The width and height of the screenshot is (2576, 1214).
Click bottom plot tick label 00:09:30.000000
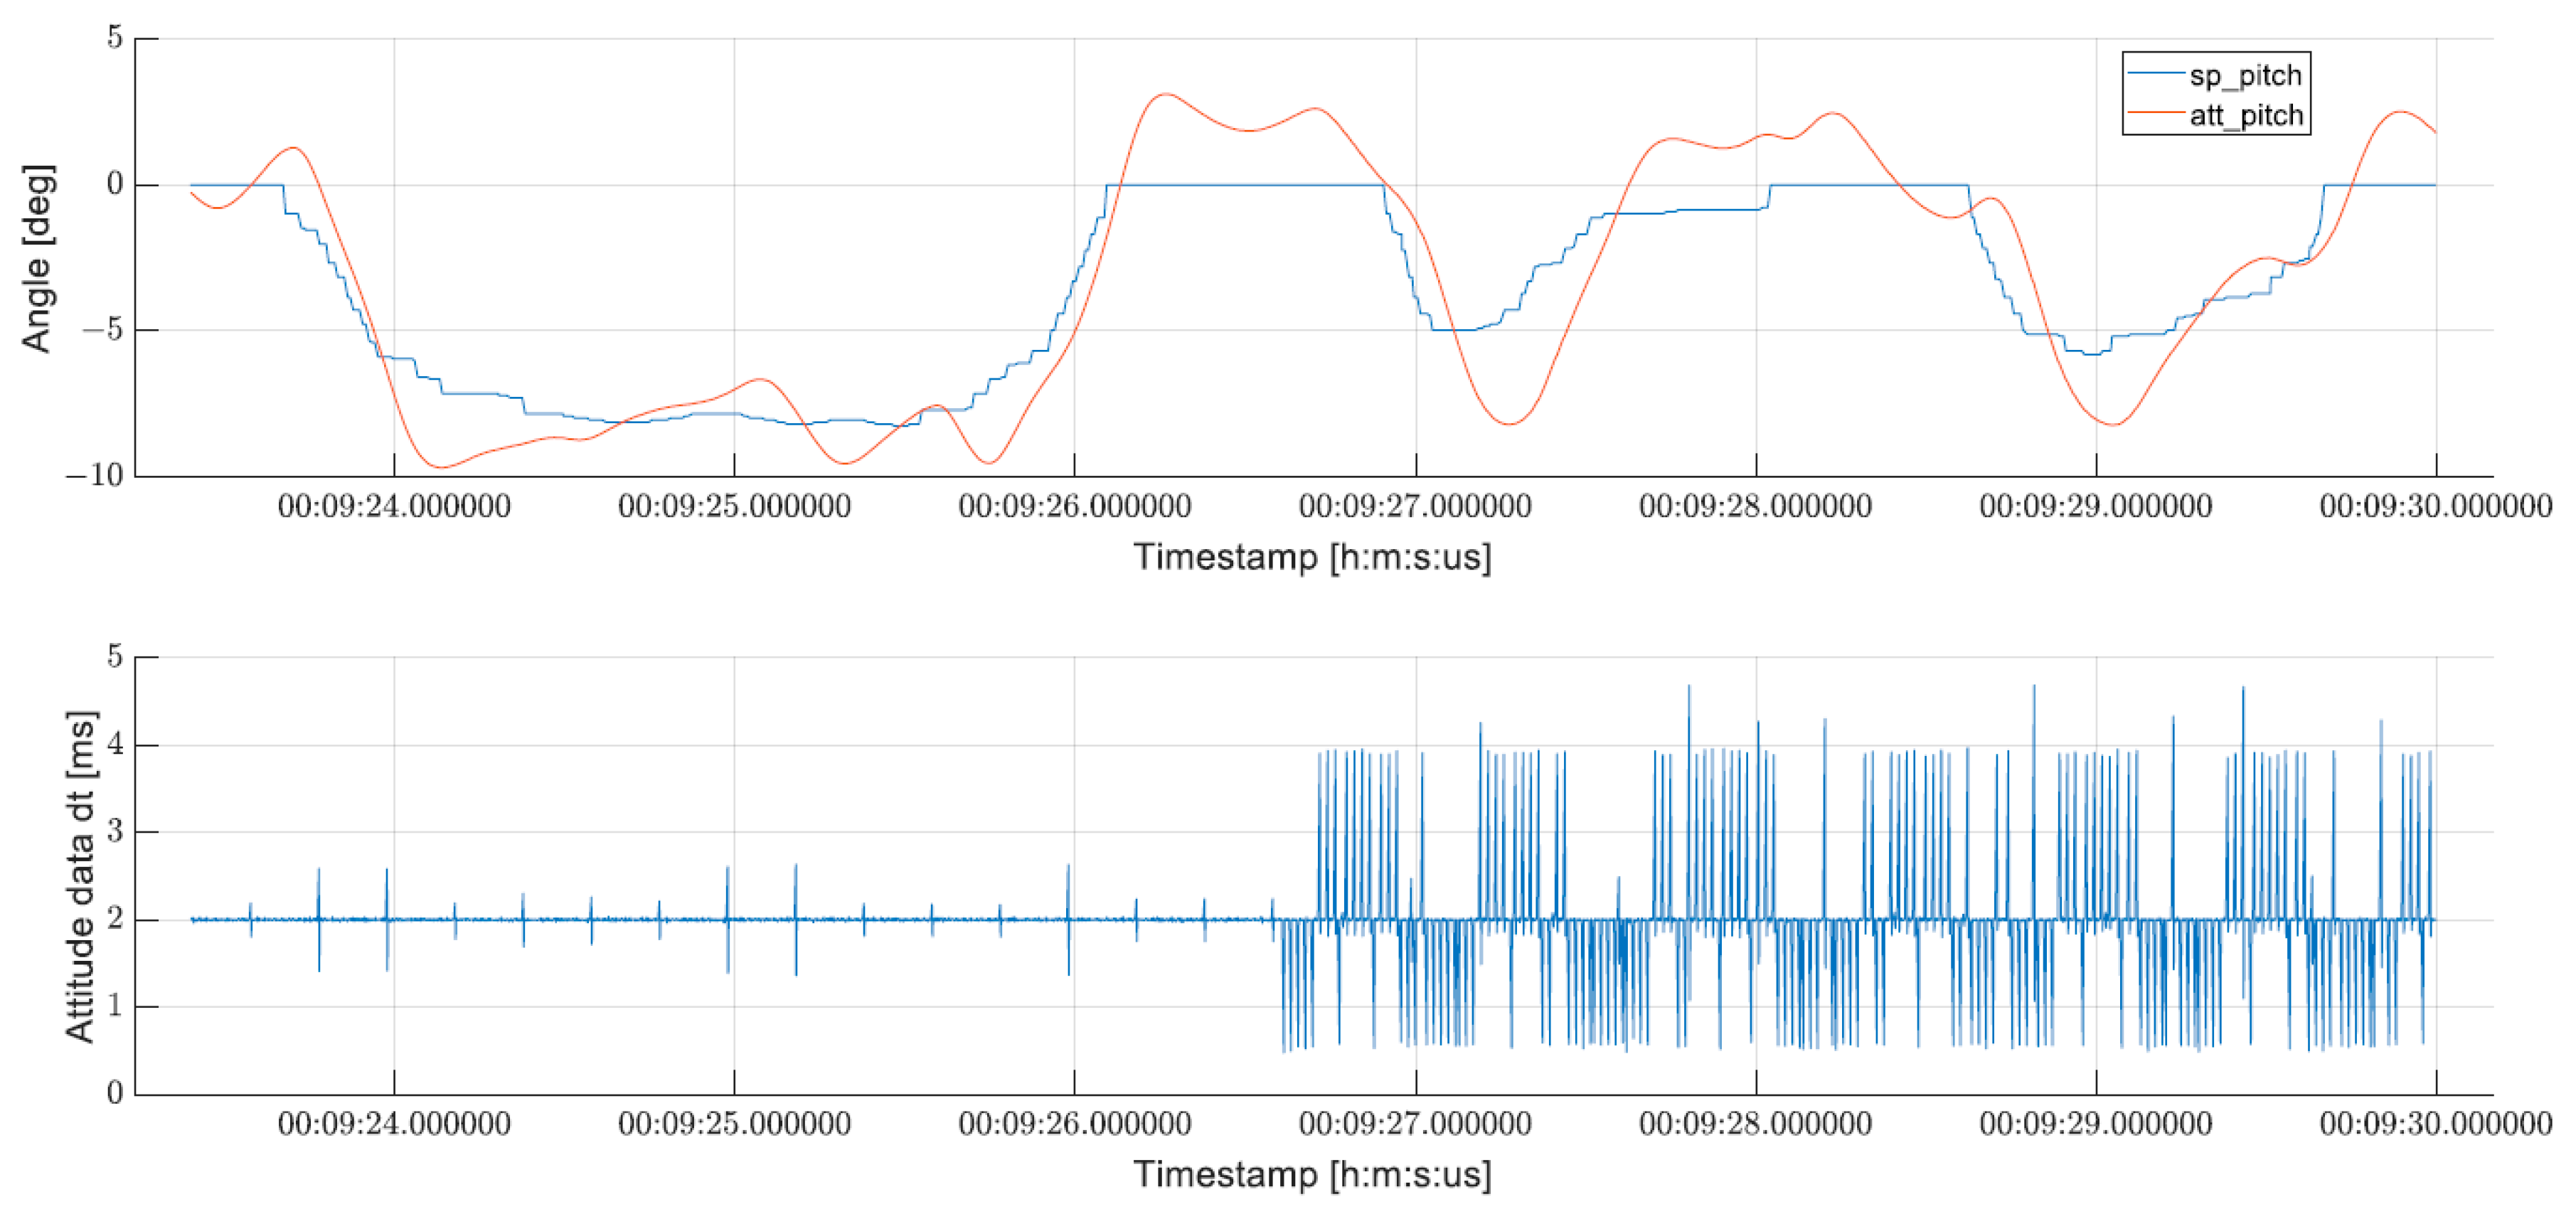click(x=2436, y=1124)
